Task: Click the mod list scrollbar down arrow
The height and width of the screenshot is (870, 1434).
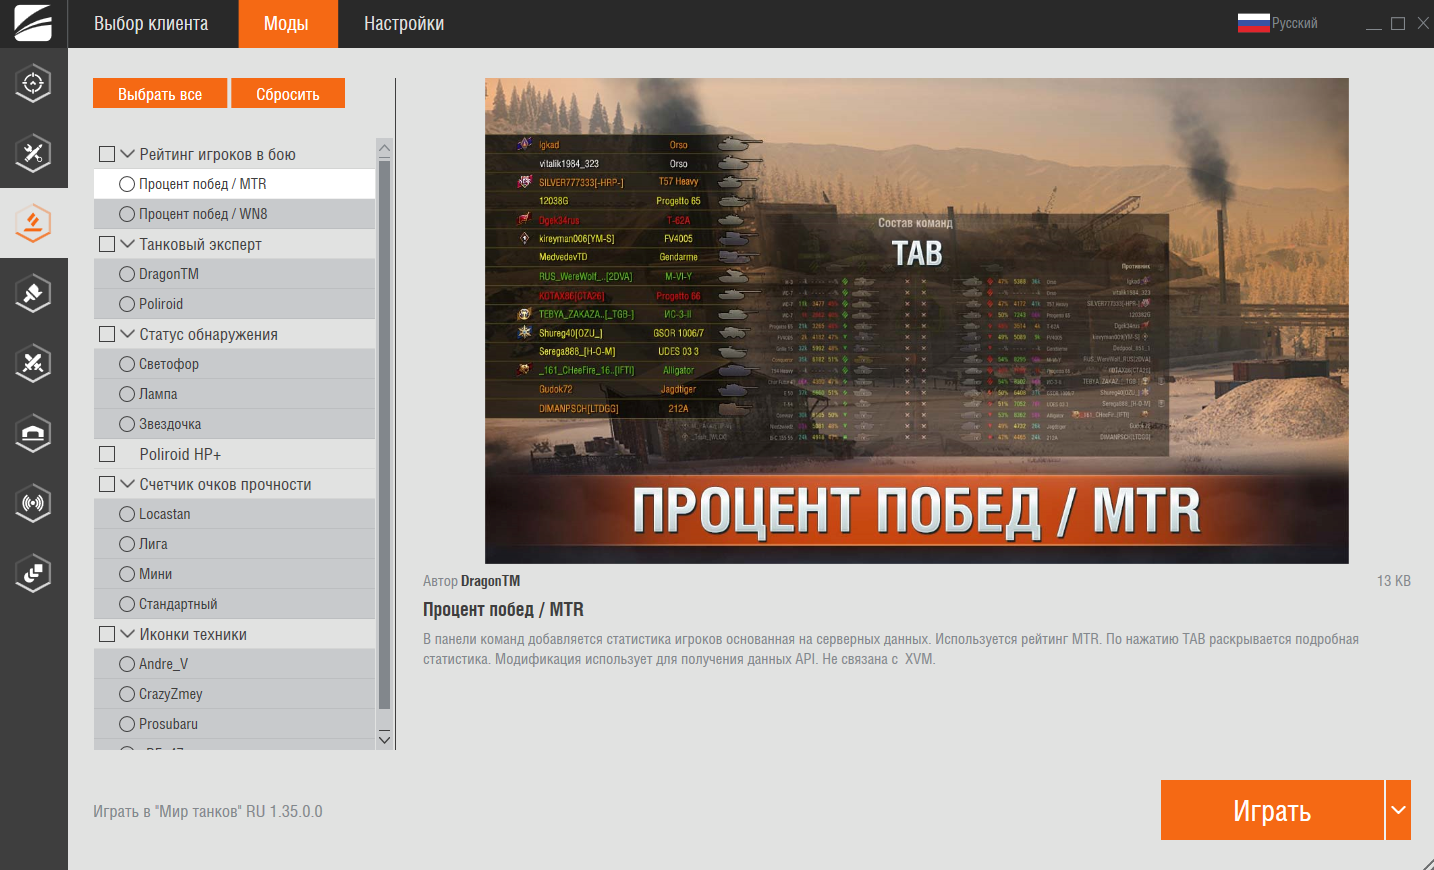Action: click(384, 739)
